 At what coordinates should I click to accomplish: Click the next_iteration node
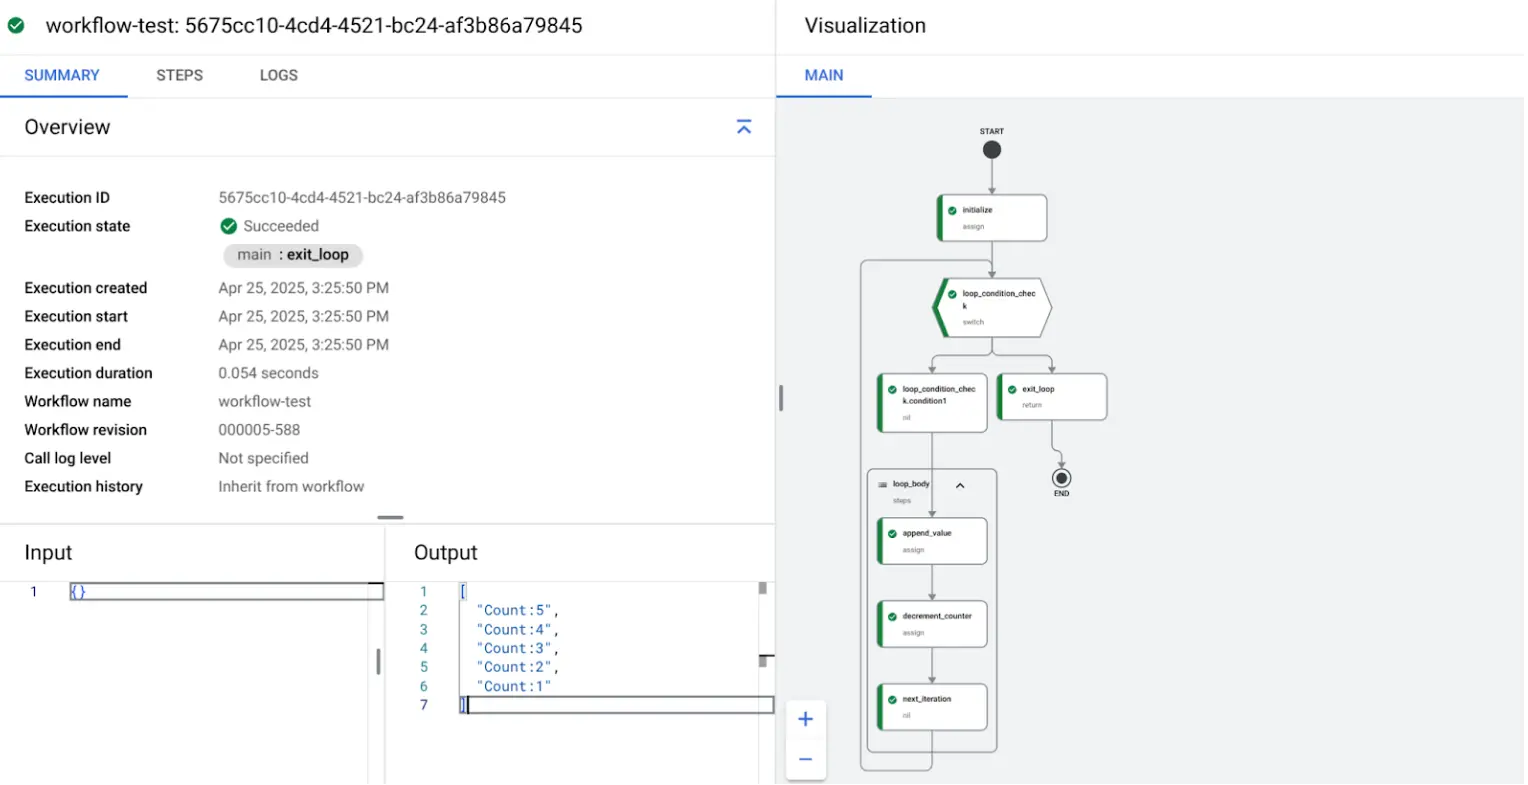pyautogui.click(x=931, y=707)
